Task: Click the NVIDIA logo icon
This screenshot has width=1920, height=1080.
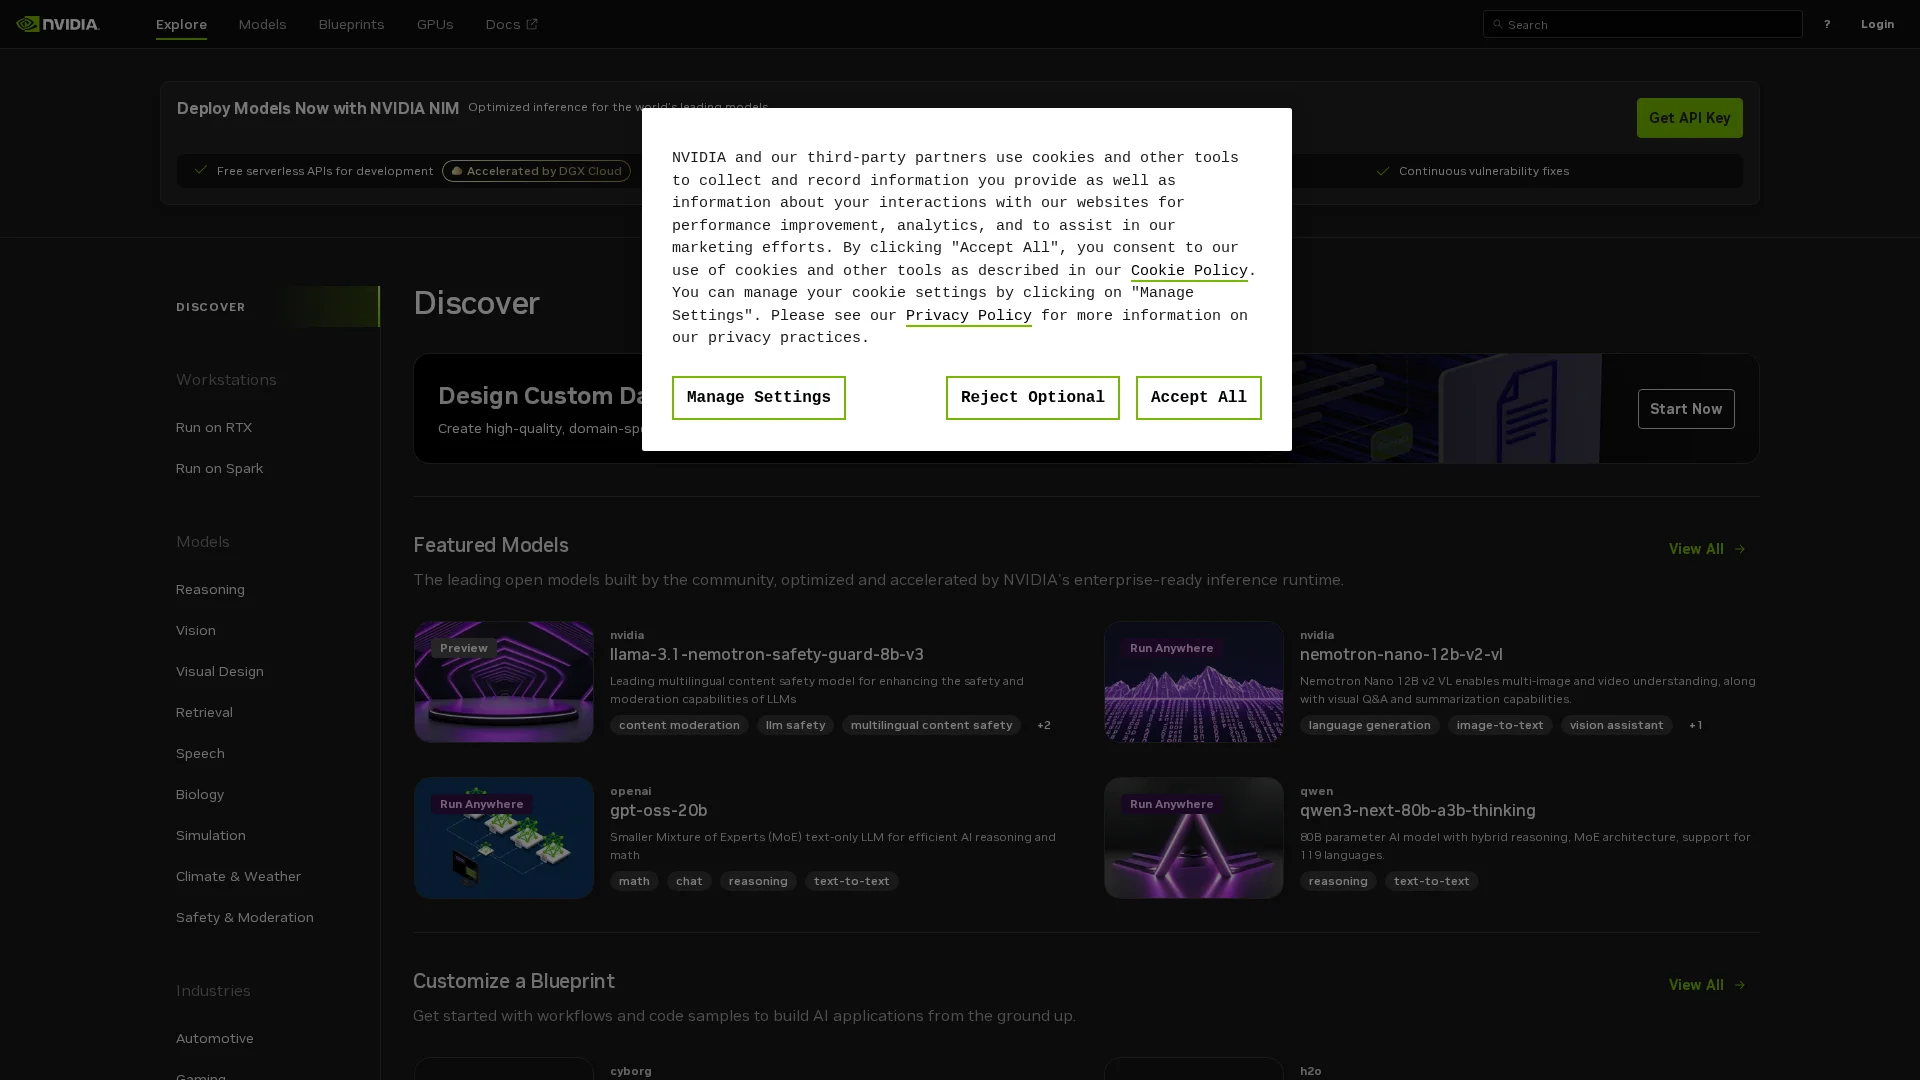Action: [28, 24]
